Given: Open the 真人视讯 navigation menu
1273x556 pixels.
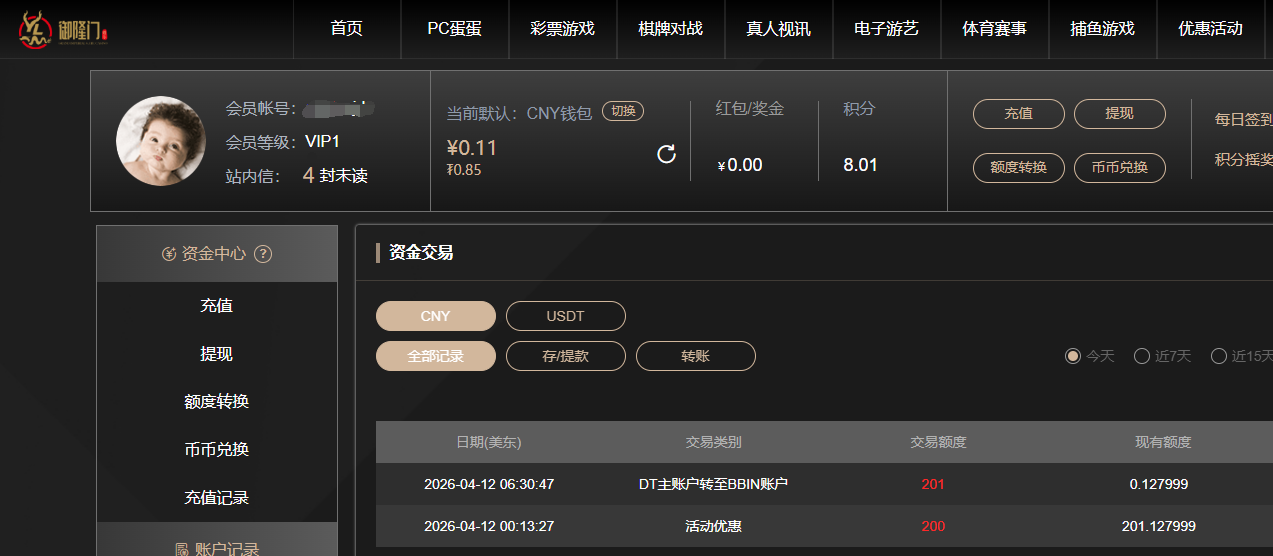Looking at the screenshot, I should click(x=778, y=29).
